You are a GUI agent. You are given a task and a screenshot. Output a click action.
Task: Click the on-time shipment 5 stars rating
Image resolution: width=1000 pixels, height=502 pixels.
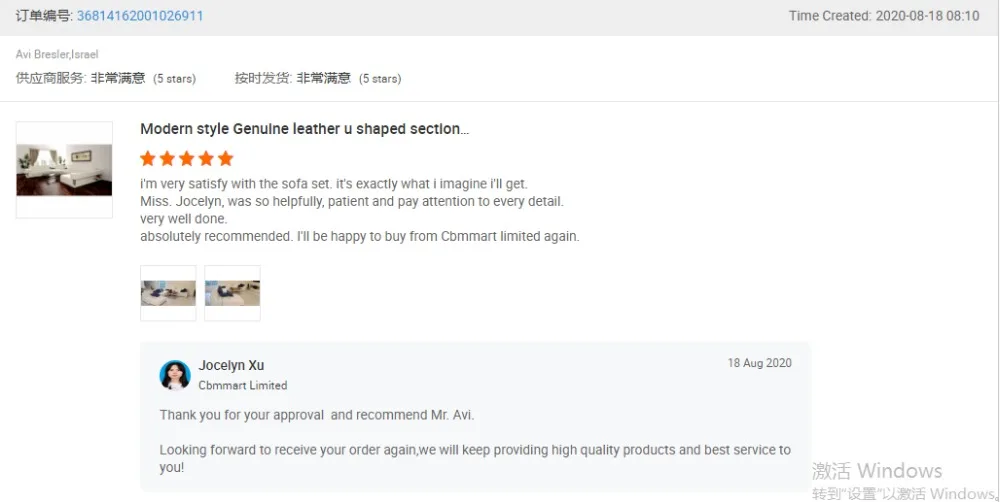tap(380, 78)
